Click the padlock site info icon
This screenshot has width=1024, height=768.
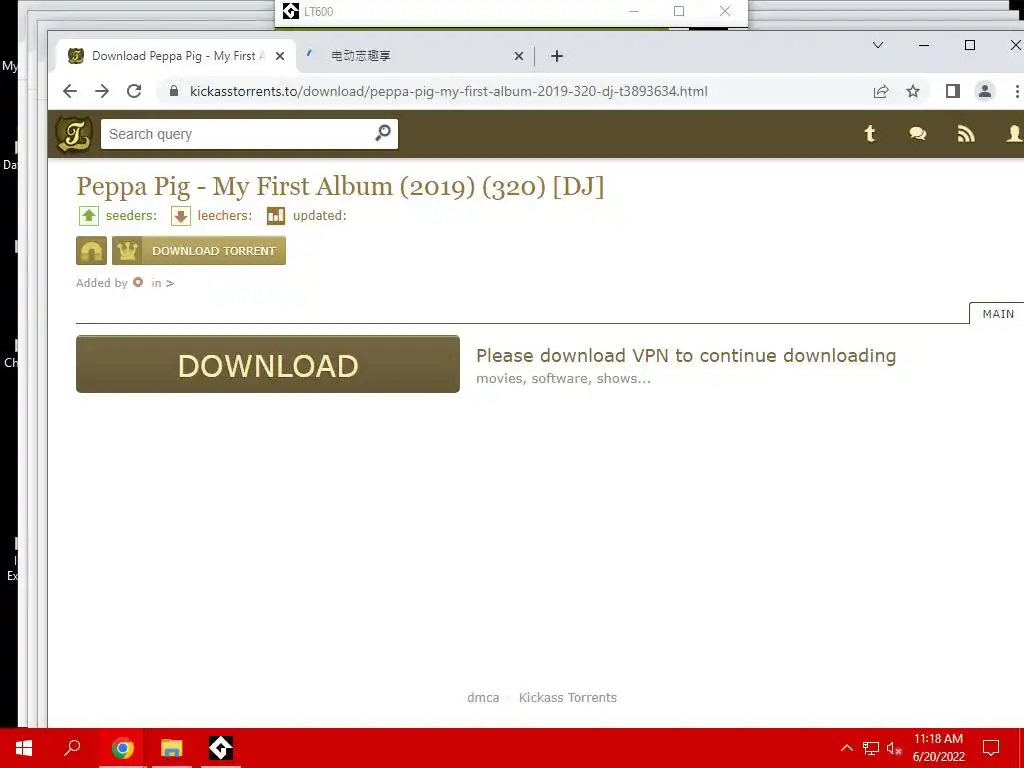(174, 91)
